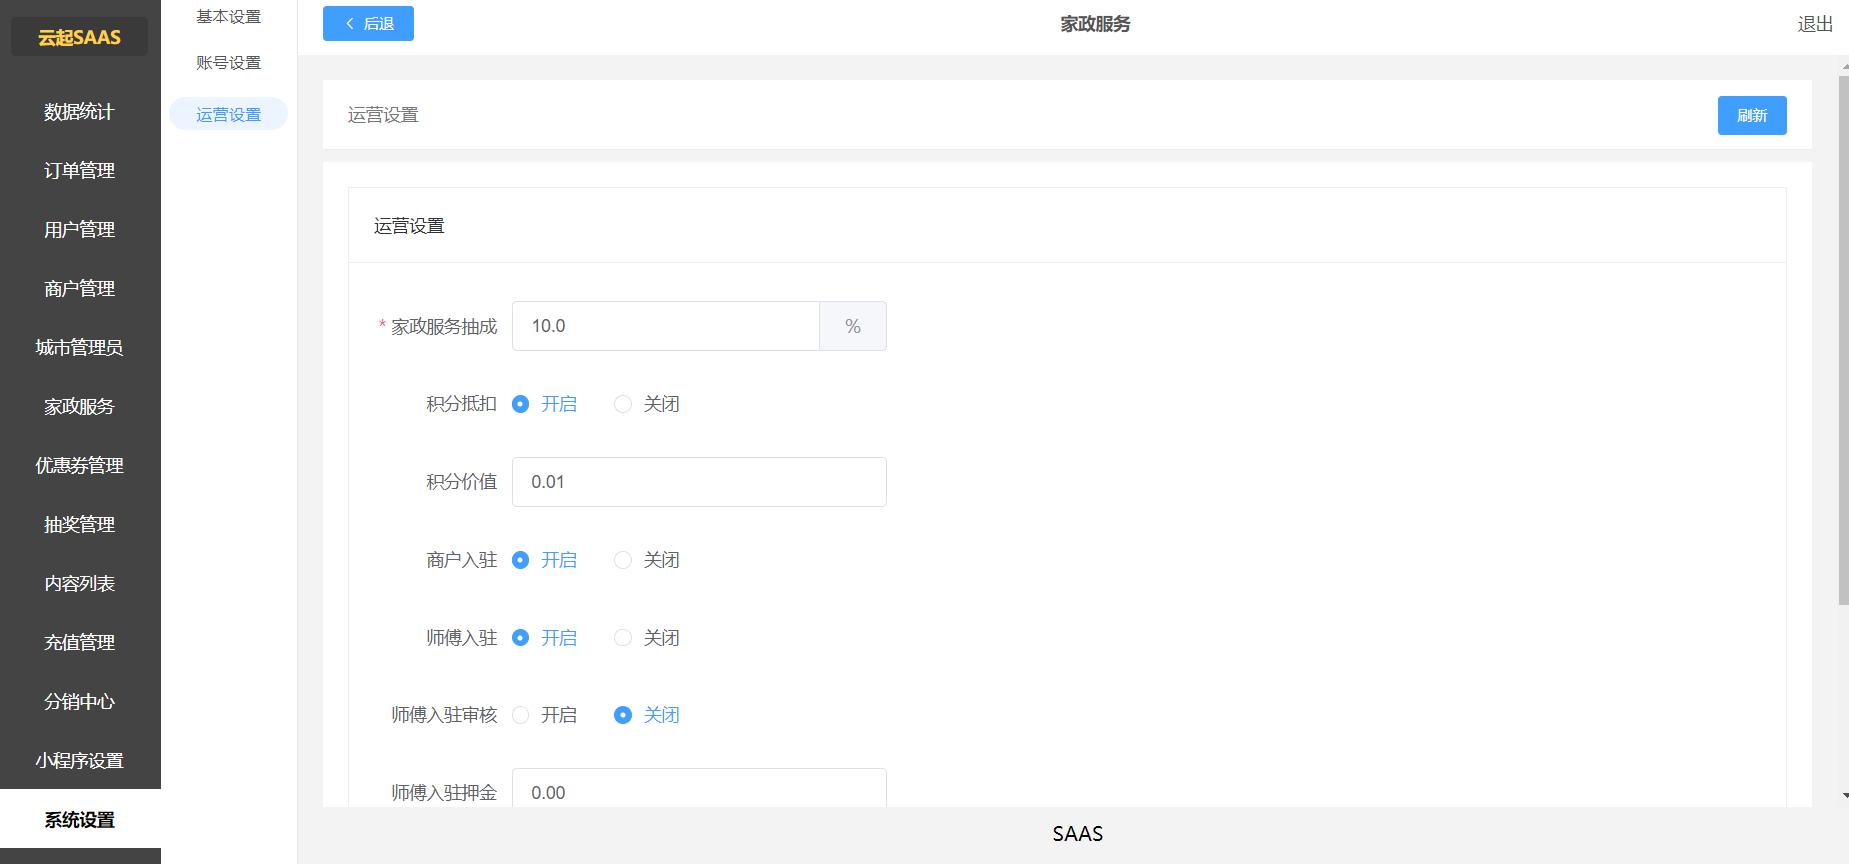The width and height of the screenshot is (1849, 864).
Task: Click the 后退 back button
Action: point(368,23)
